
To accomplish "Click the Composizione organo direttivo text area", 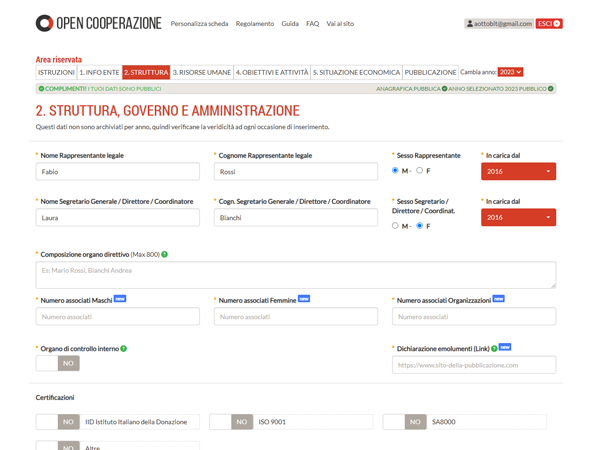I will [x=296, y=275].
